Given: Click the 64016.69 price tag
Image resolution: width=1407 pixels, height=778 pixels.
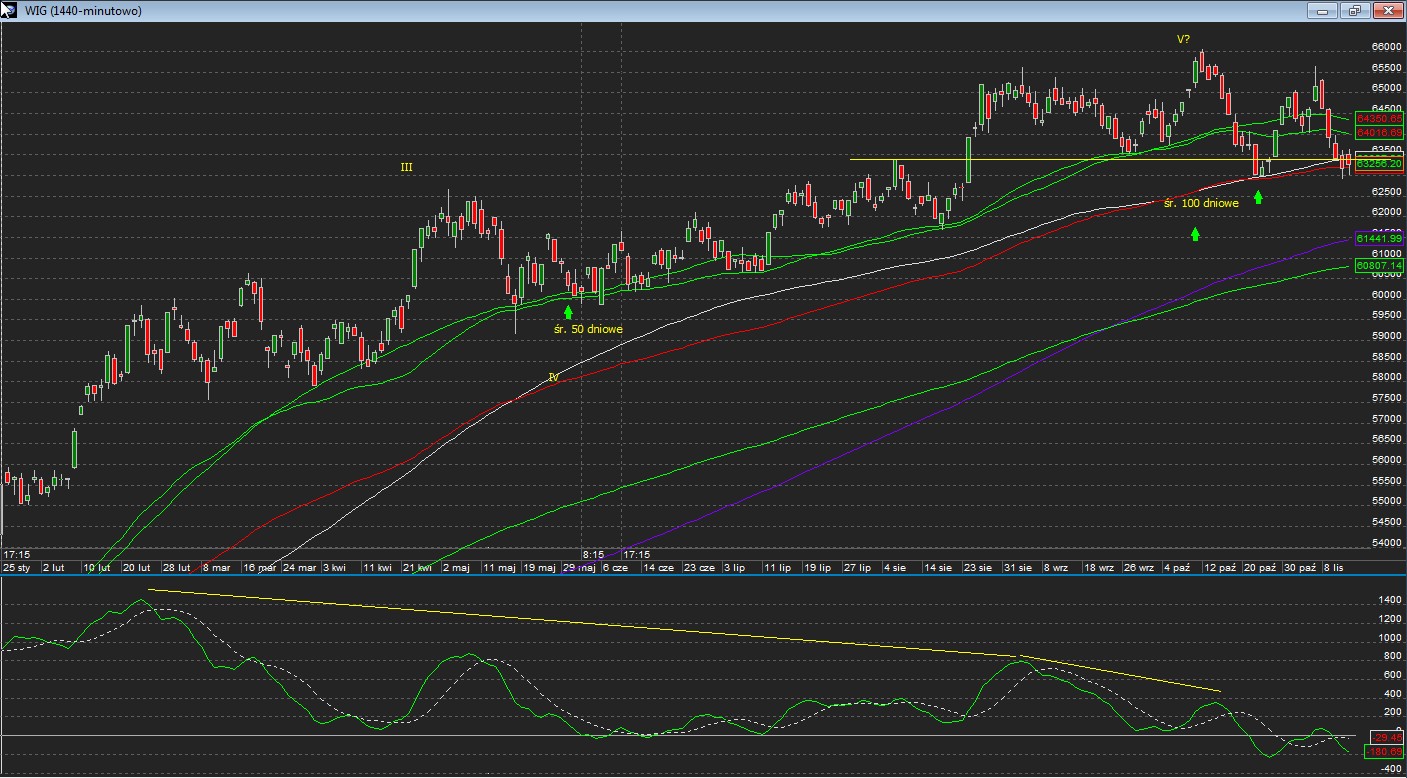Looking at the screenshot, I should (1379, 132).
